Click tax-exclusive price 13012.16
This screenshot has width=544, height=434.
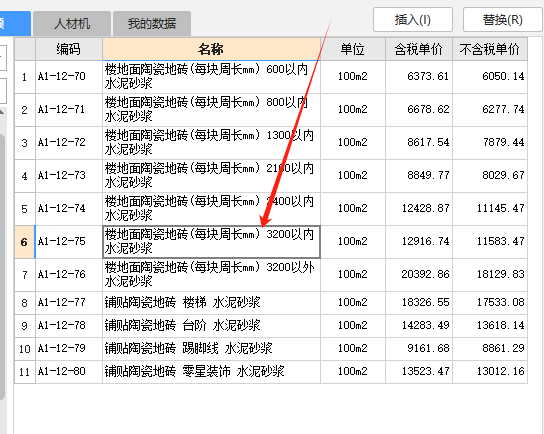point(490,372)
